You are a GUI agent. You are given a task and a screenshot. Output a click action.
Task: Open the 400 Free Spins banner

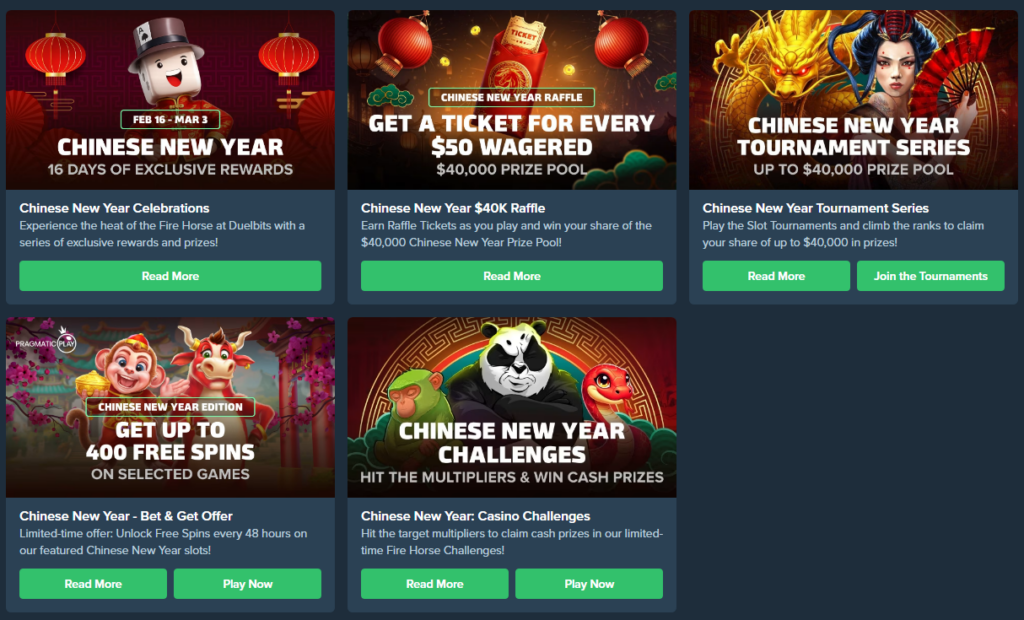coord(170,408)
